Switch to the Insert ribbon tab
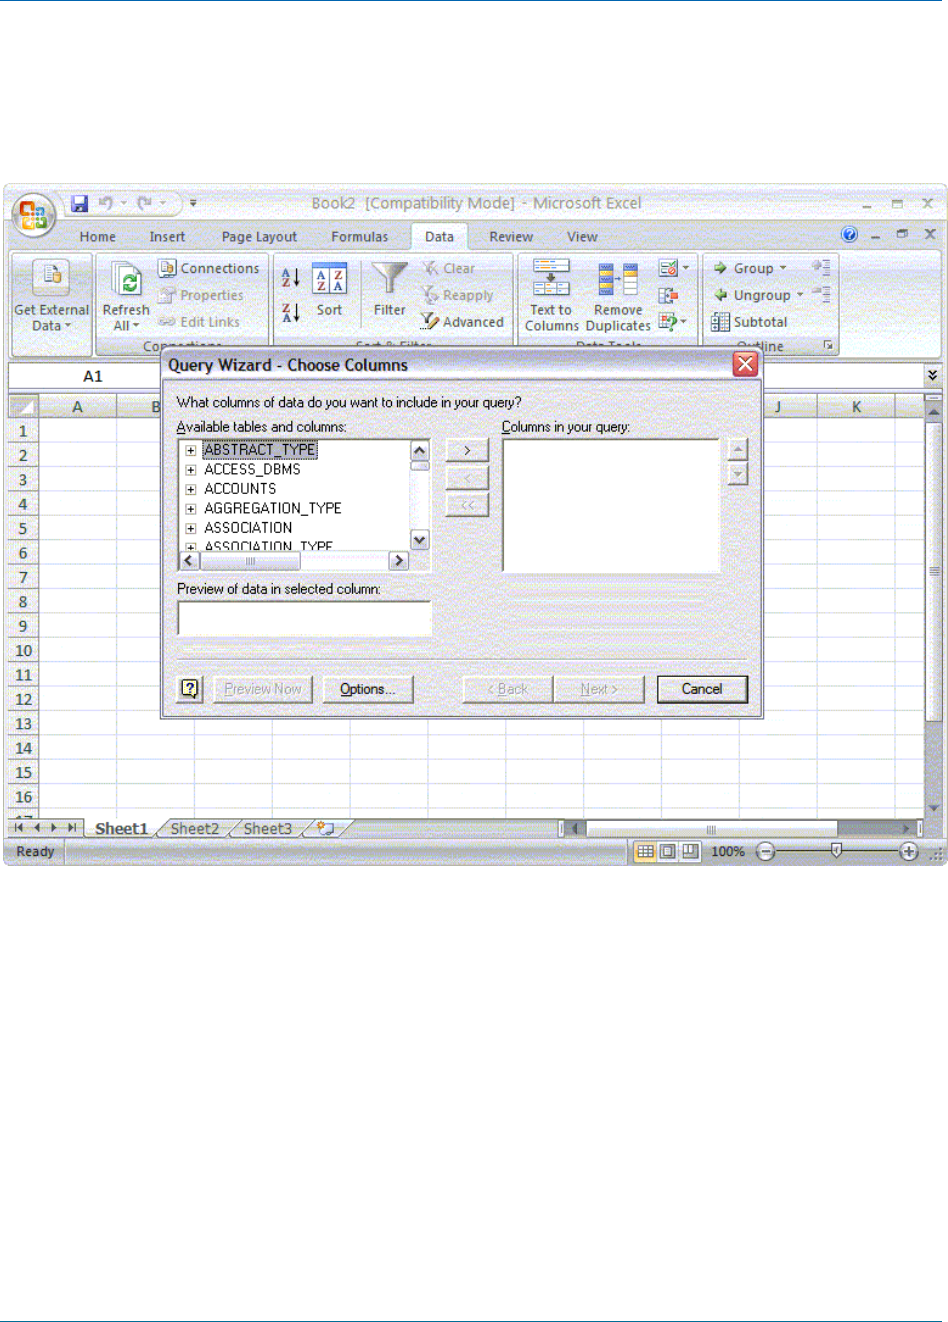This screenshot has height=1322, width=948. click(x=167, y=237)
